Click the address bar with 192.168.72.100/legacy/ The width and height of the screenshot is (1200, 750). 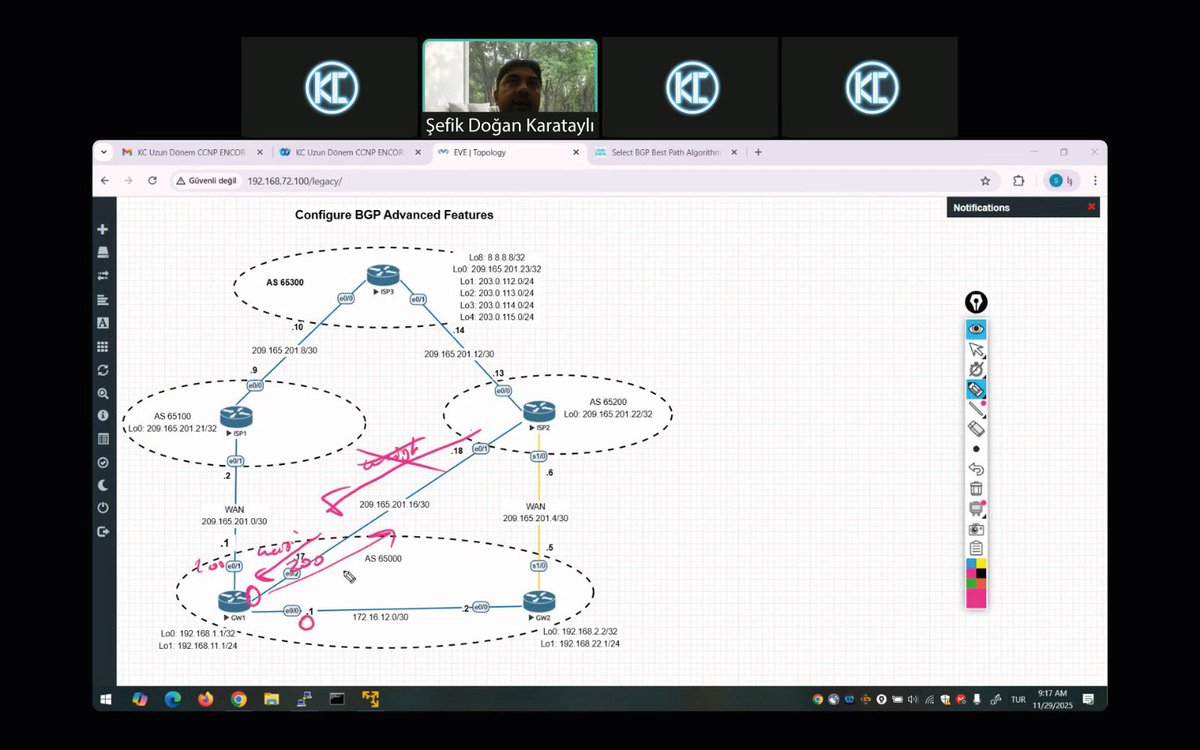585,181
